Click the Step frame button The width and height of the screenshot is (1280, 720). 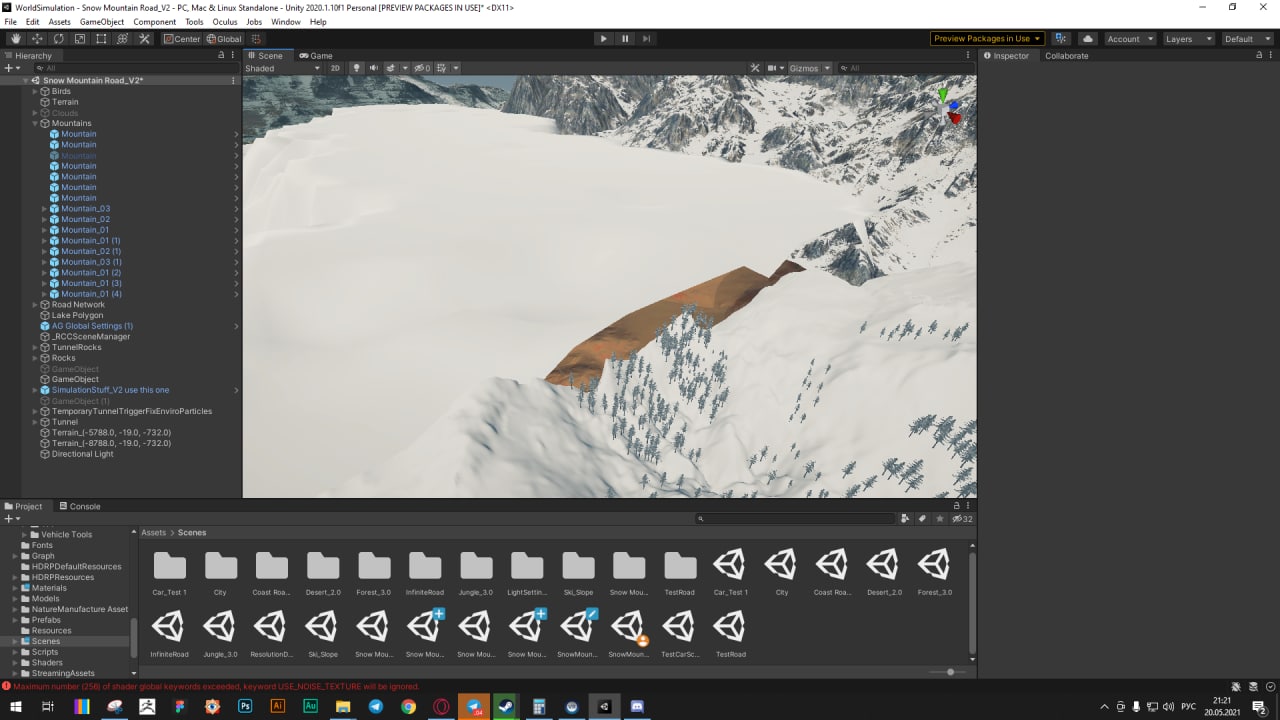pos(647,39)
